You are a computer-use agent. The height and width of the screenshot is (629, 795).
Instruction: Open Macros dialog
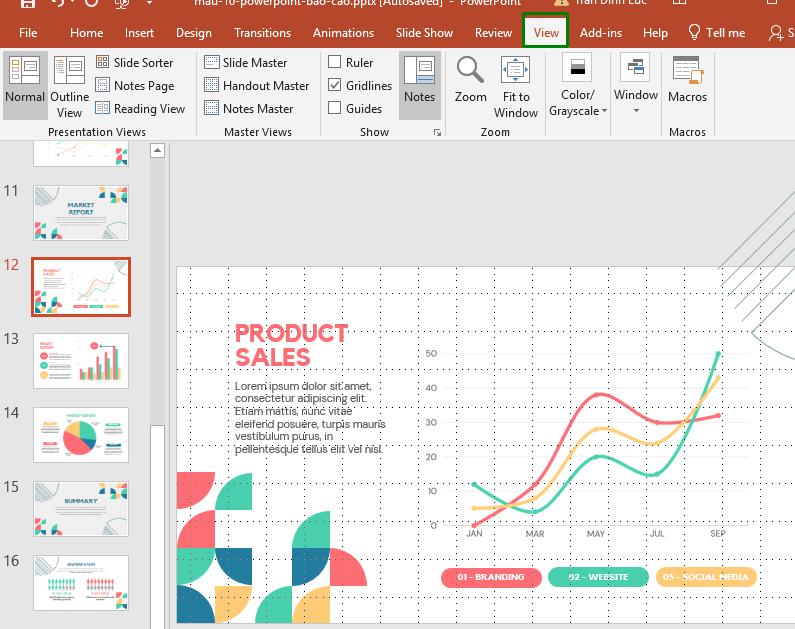[687, 80]
